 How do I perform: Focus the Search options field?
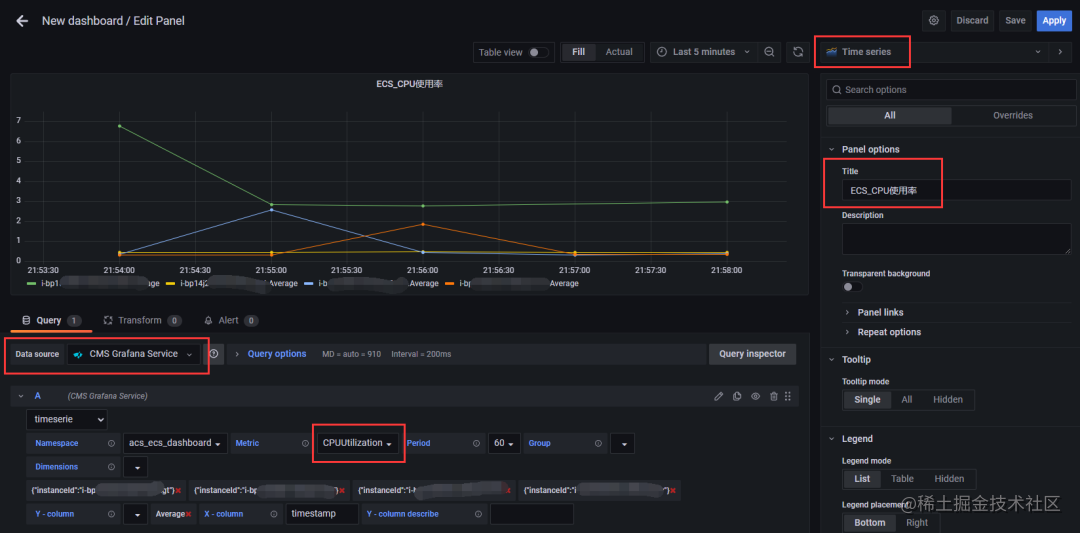click(x=951, y=90)
